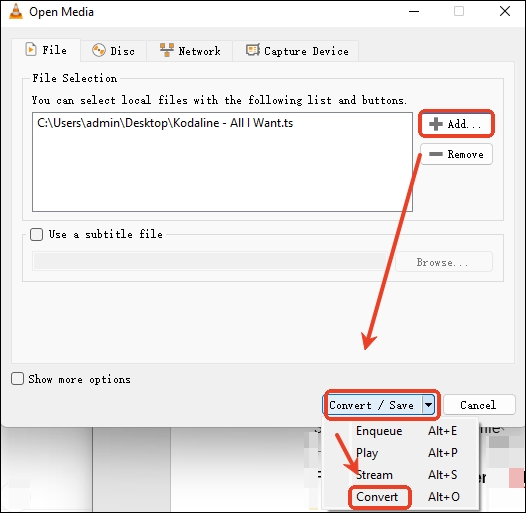
Task: Switch to the Network tab
Action: (x=190, y=51)
